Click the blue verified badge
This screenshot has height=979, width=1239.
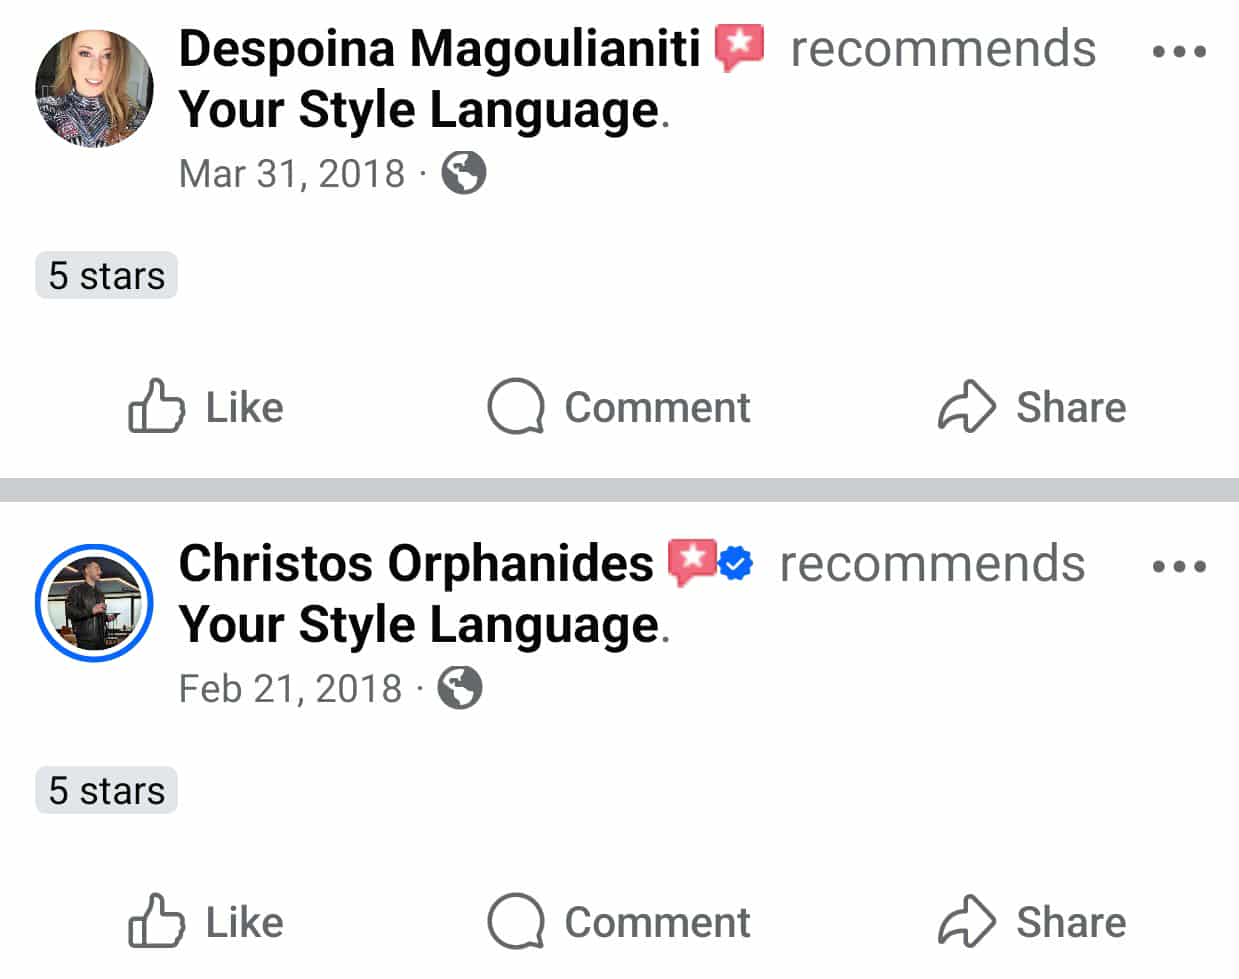[735, 563]
